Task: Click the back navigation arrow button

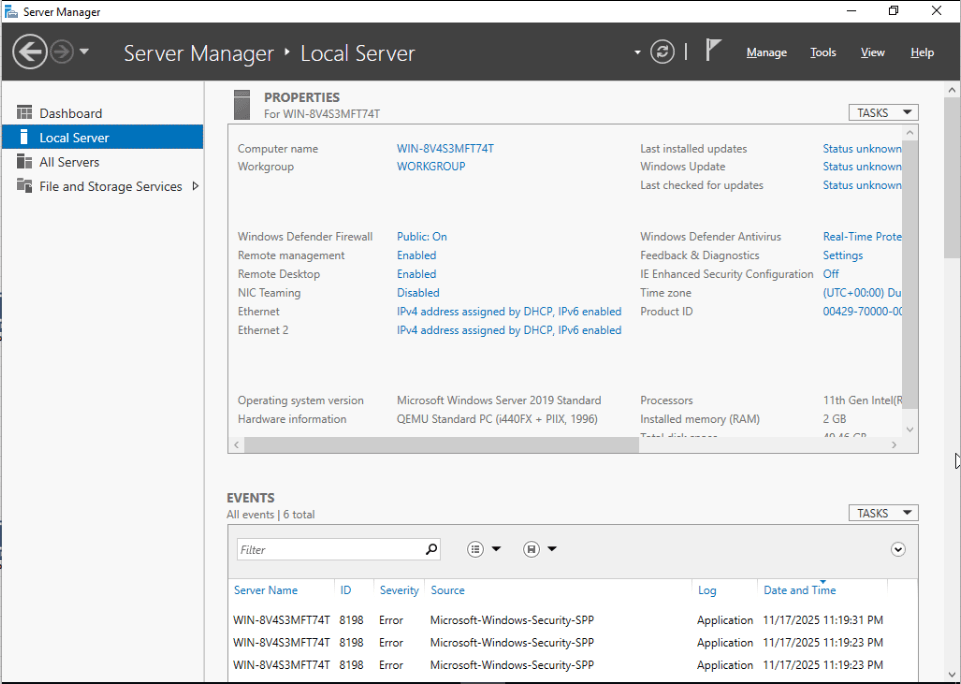Action: click(x=30, y=52)
